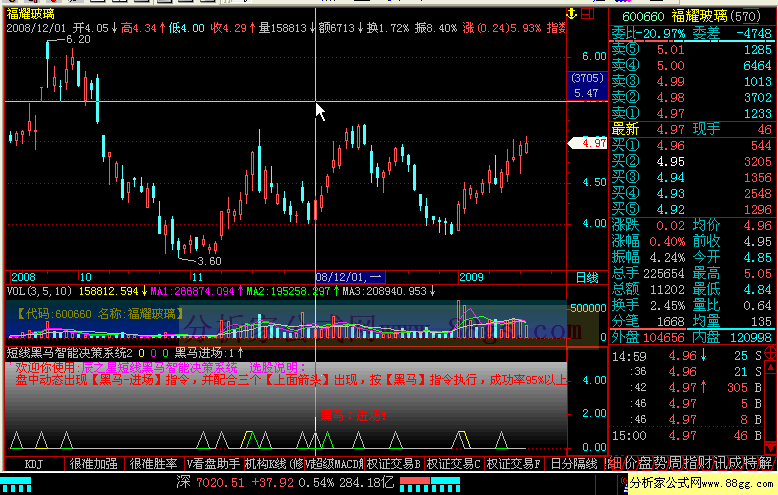Switch side panel to 周 tab
This screenshot has width=778, height=495.
675,463
